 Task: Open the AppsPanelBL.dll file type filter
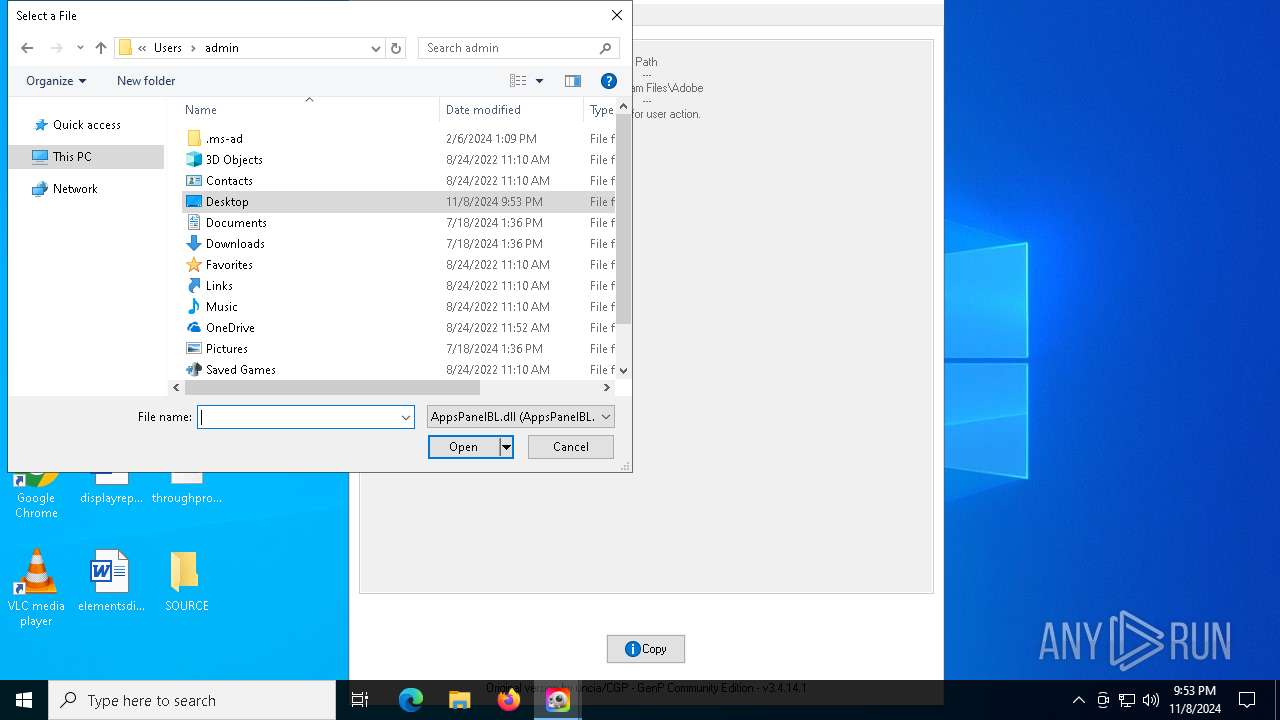click(520, 417)
